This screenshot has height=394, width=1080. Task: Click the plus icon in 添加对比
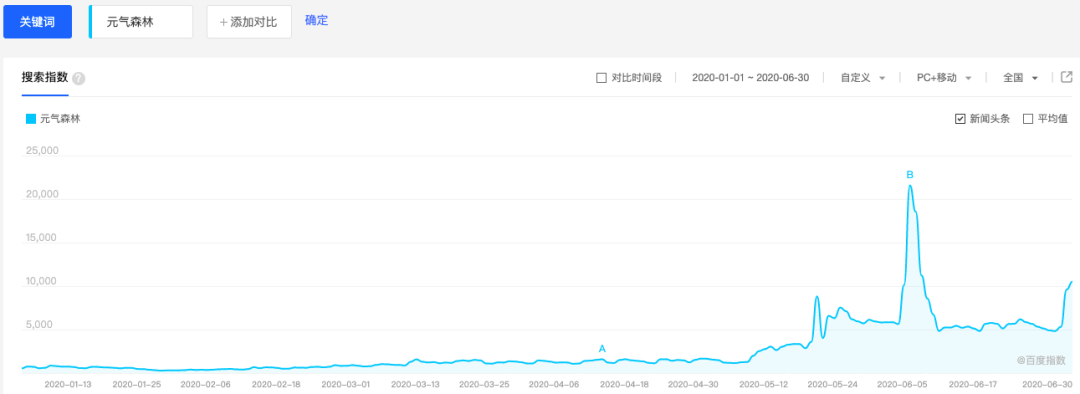point(223,23)
